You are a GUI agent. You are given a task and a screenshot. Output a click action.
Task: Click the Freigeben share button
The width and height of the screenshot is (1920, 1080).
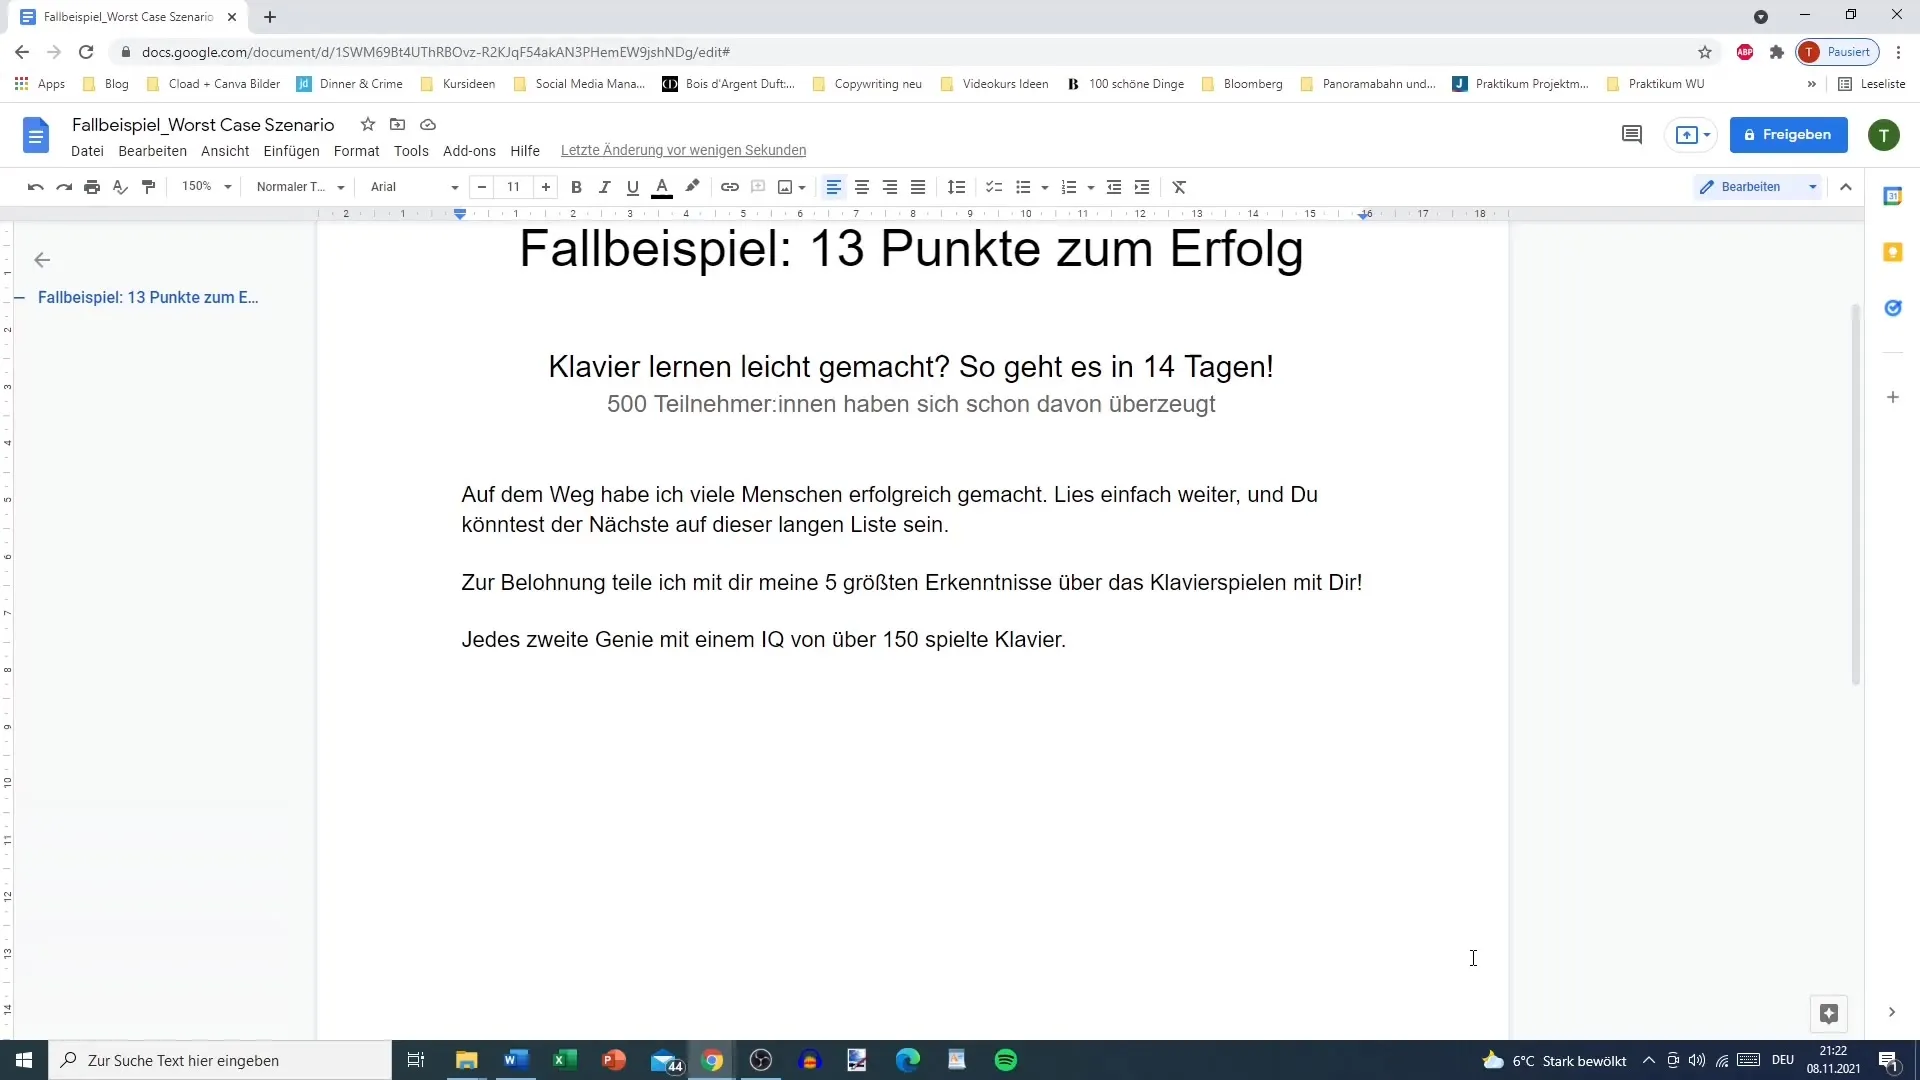pyautogui.click(x=1789, y=135)
